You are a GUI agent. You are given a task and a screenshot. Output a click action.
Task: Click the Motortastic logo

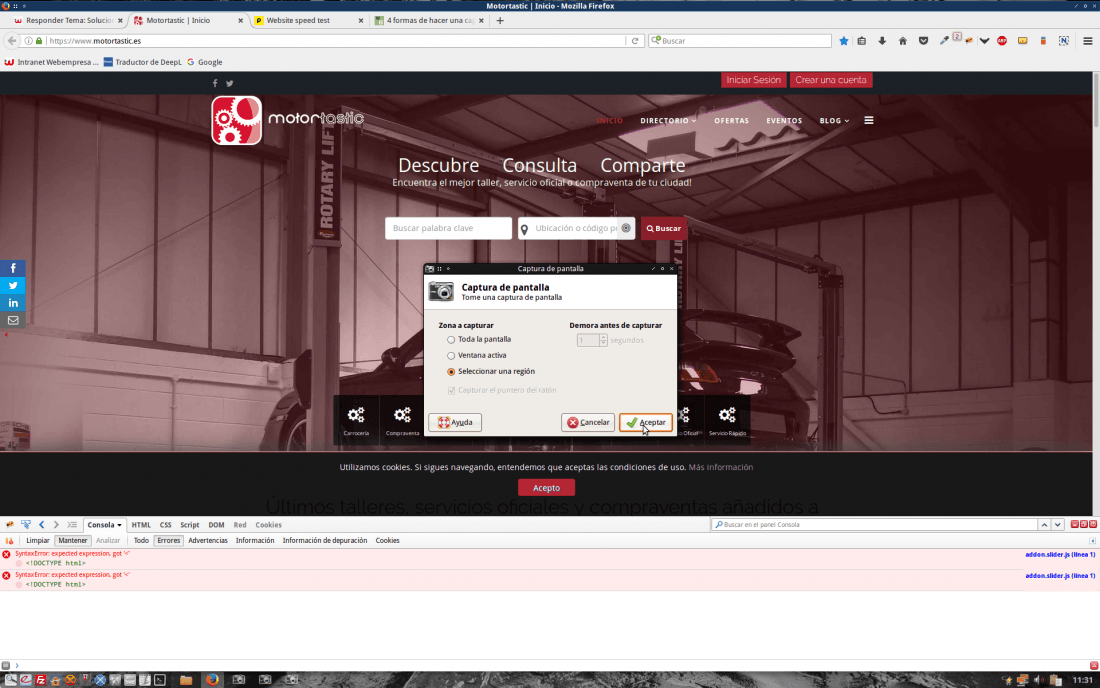coord(288,120)
